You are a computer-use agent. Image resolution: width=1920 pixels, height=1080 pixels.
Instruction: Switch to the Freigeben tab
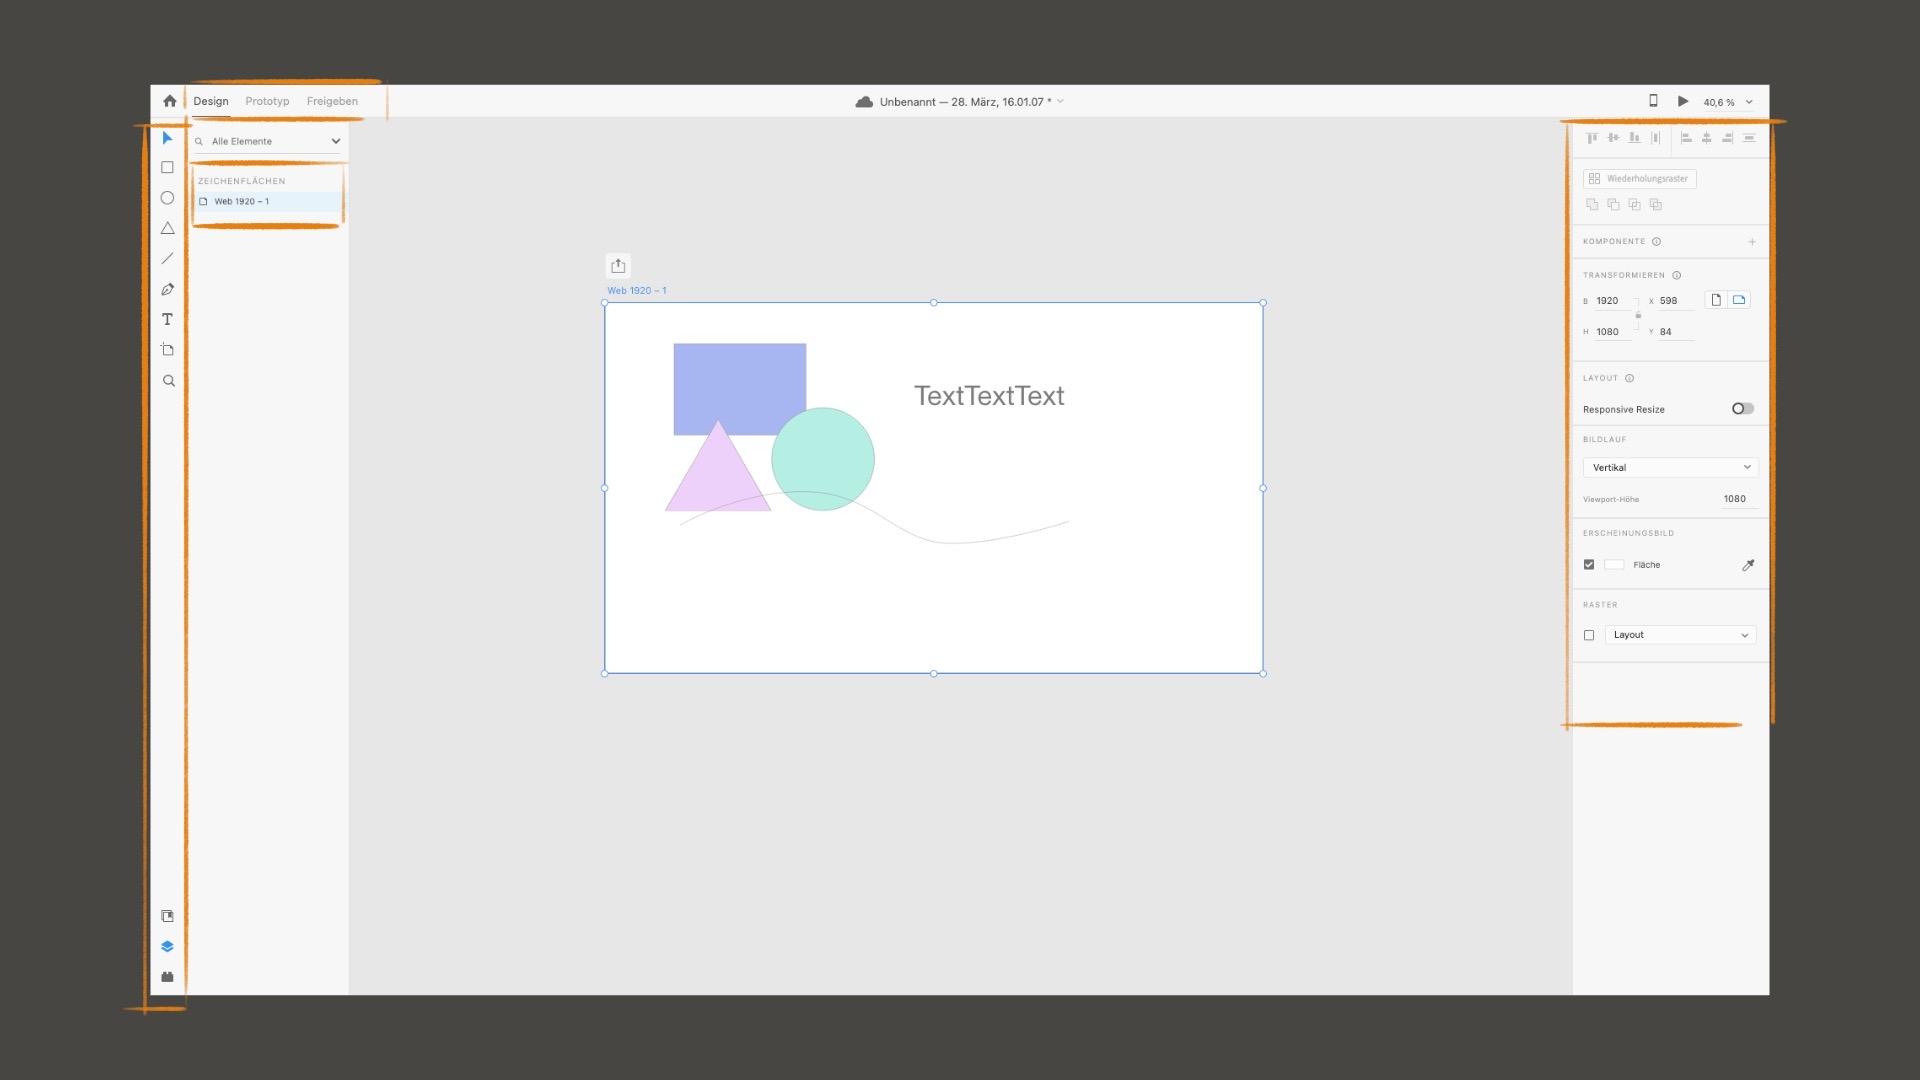tap(331, 101)
